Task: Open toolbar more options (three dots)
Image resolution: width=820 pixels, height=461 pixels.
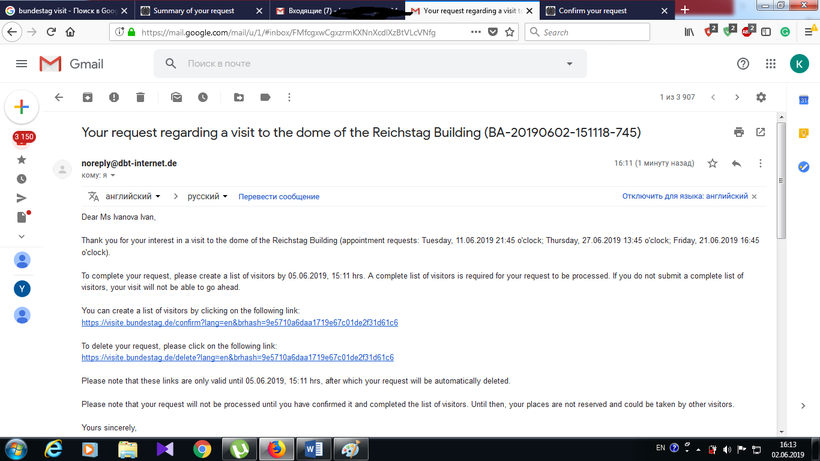Action: pyautogui.click(x=289, y=97)
